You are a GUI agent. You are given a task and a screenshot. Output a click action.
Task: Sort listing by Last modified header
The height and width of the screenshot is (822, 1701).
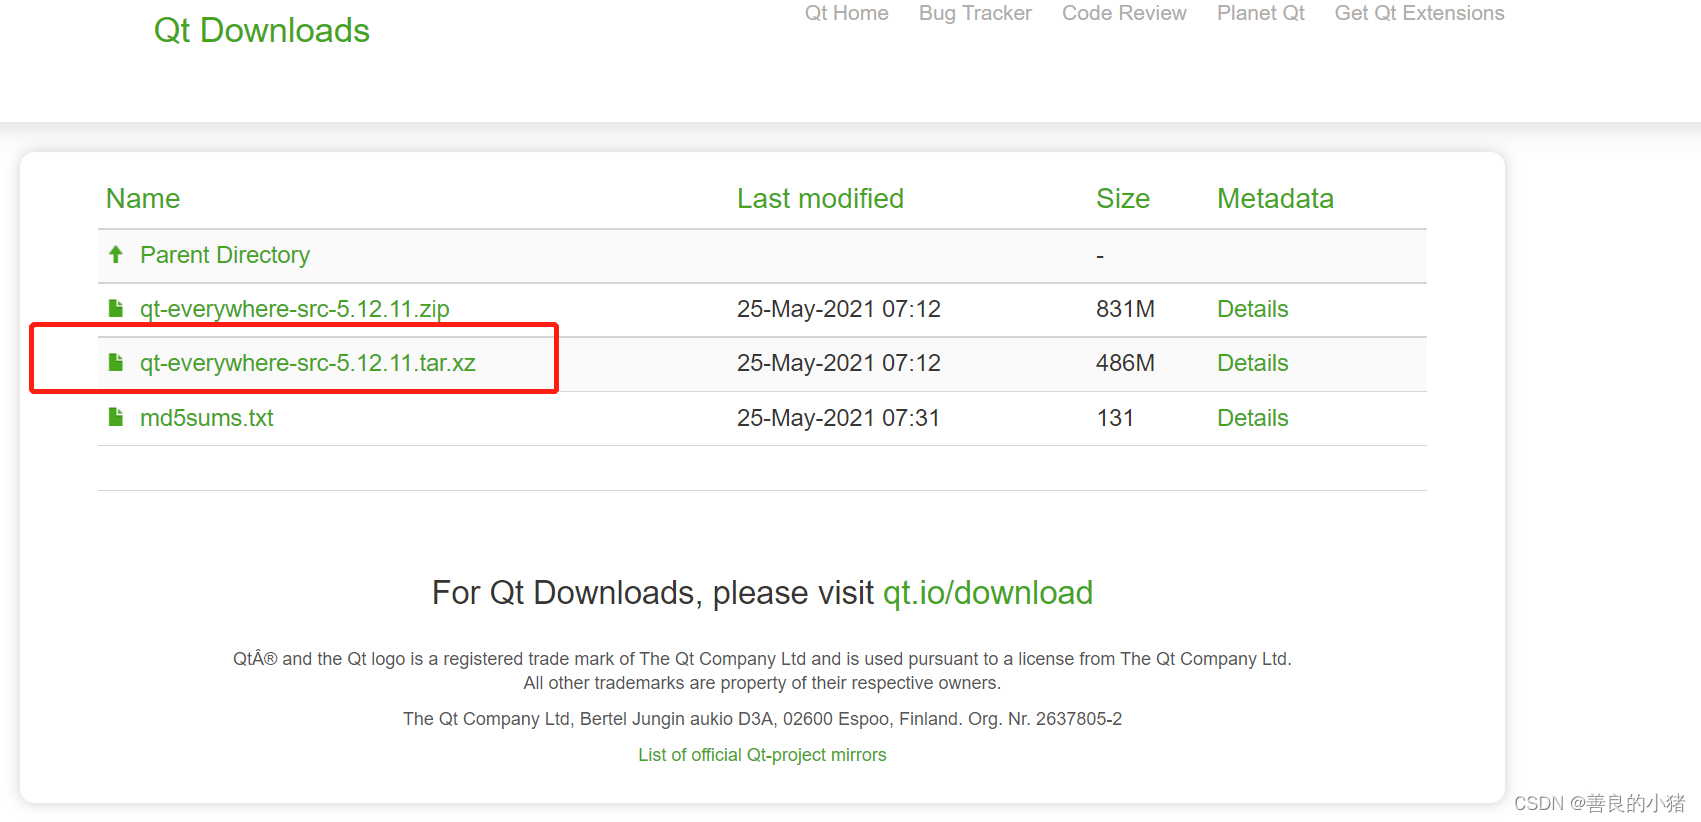point(820,198)
